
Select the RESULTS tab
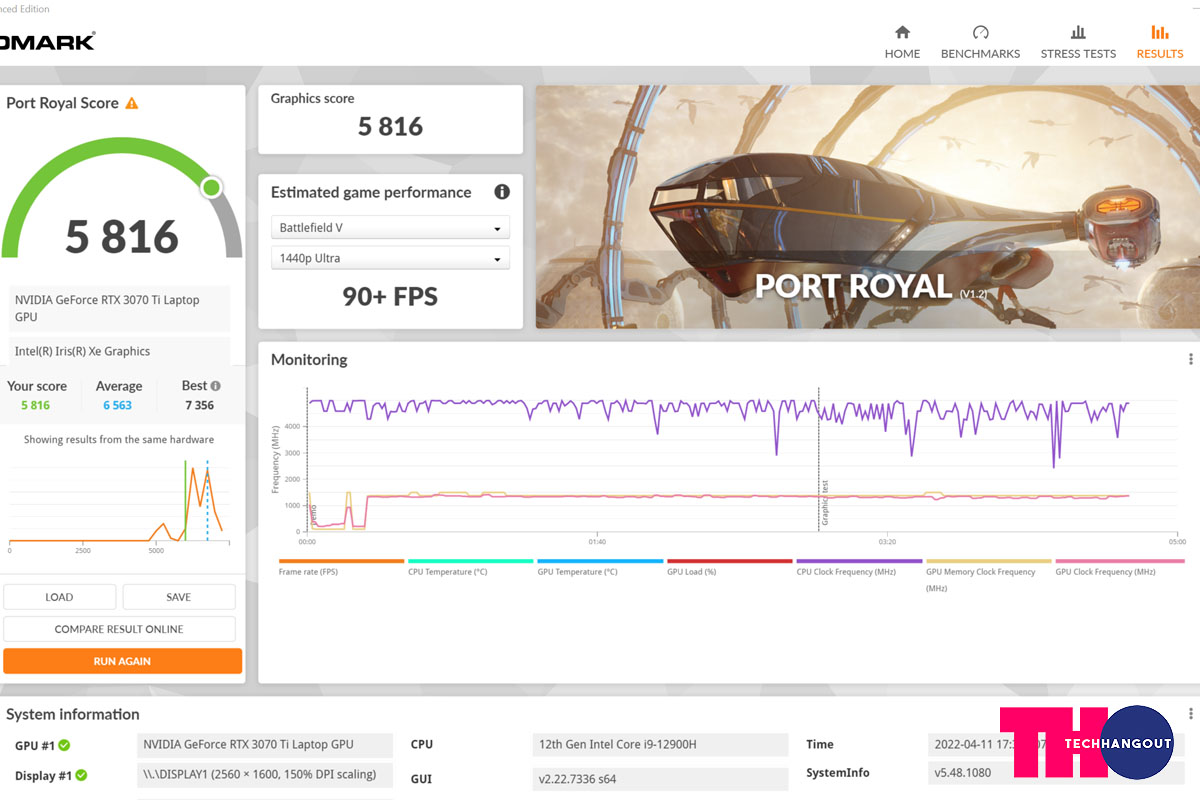(1160, 42)
